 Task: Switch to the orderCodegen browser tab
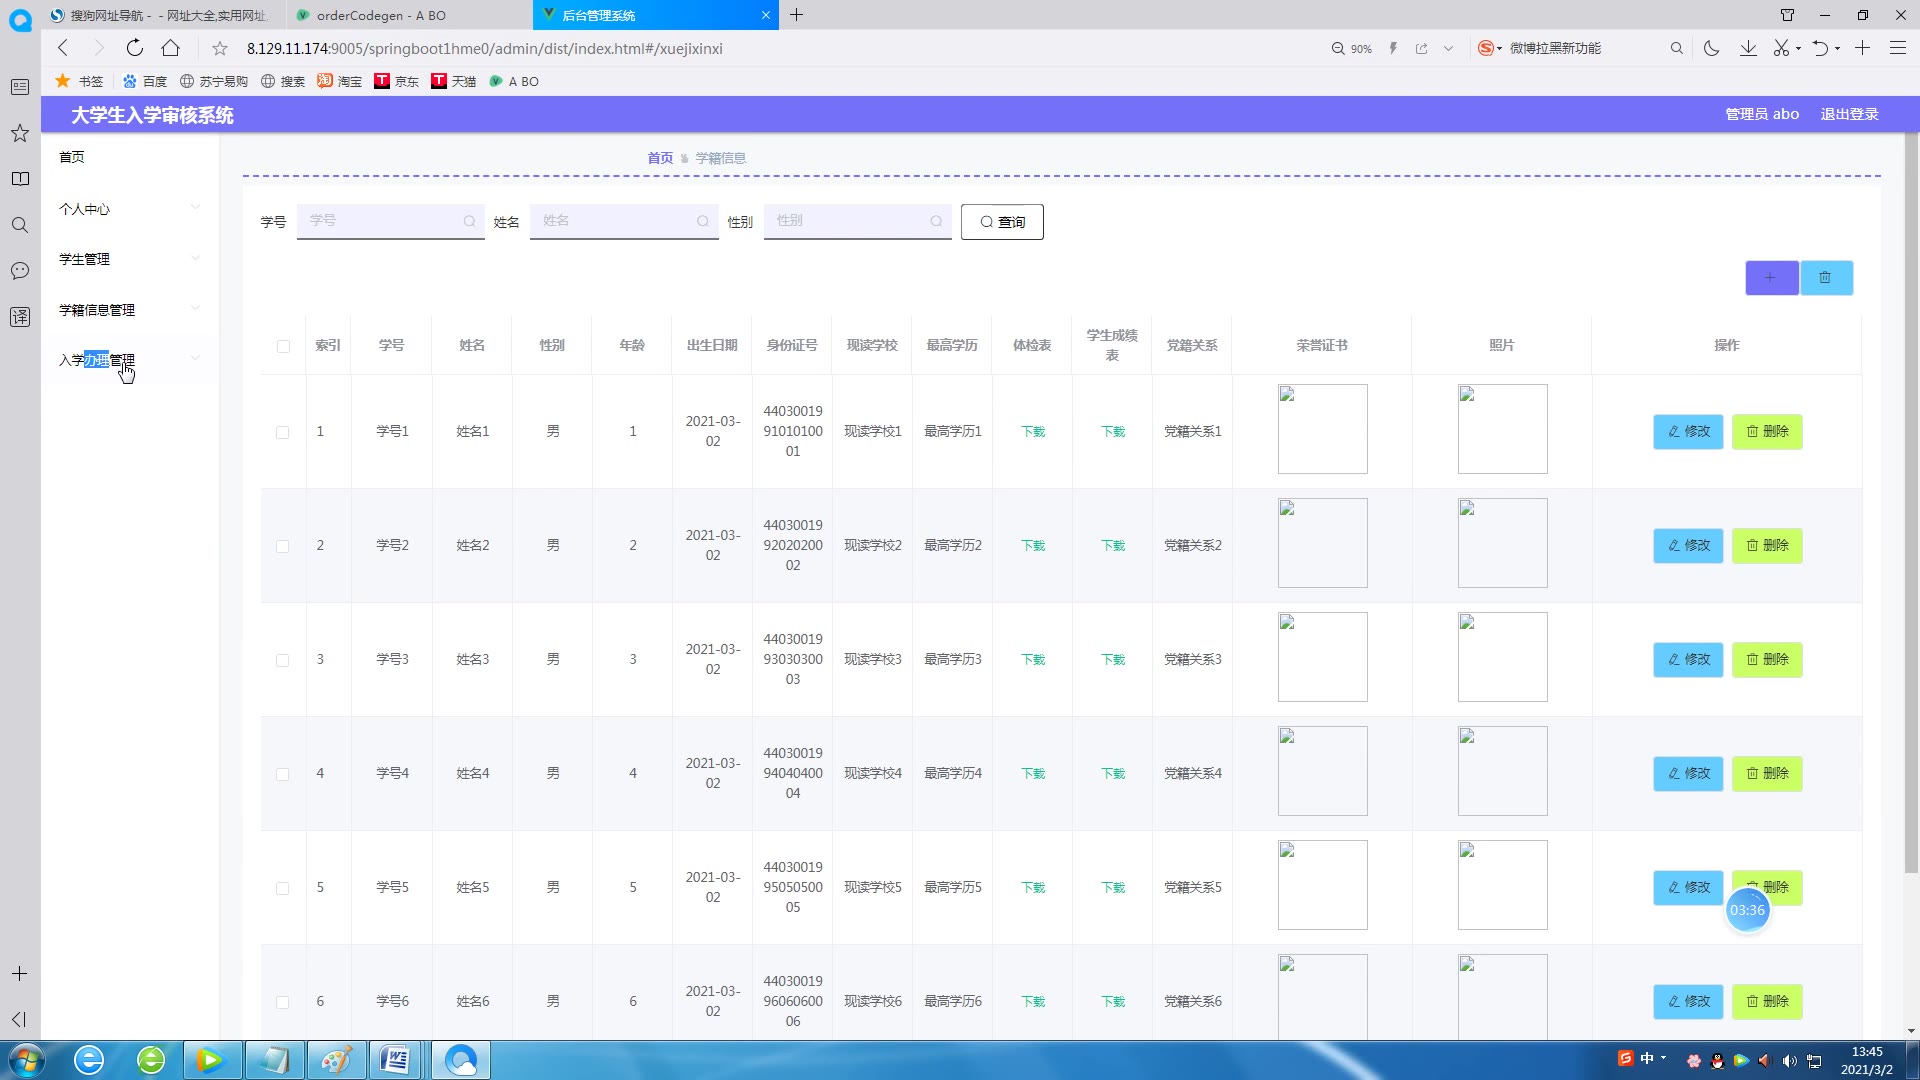pos(380,15)
